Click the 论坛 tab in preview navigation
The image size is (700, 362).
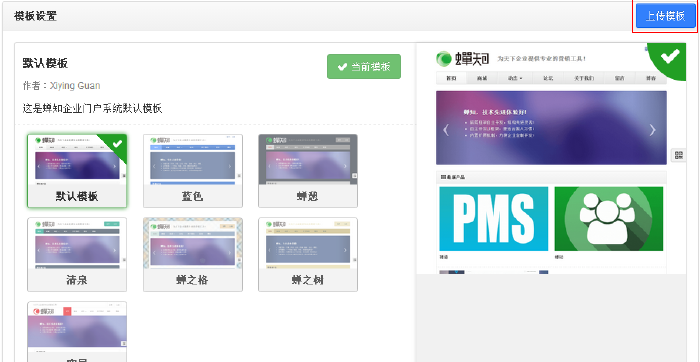pyautogui.click(x=548, y=78)
